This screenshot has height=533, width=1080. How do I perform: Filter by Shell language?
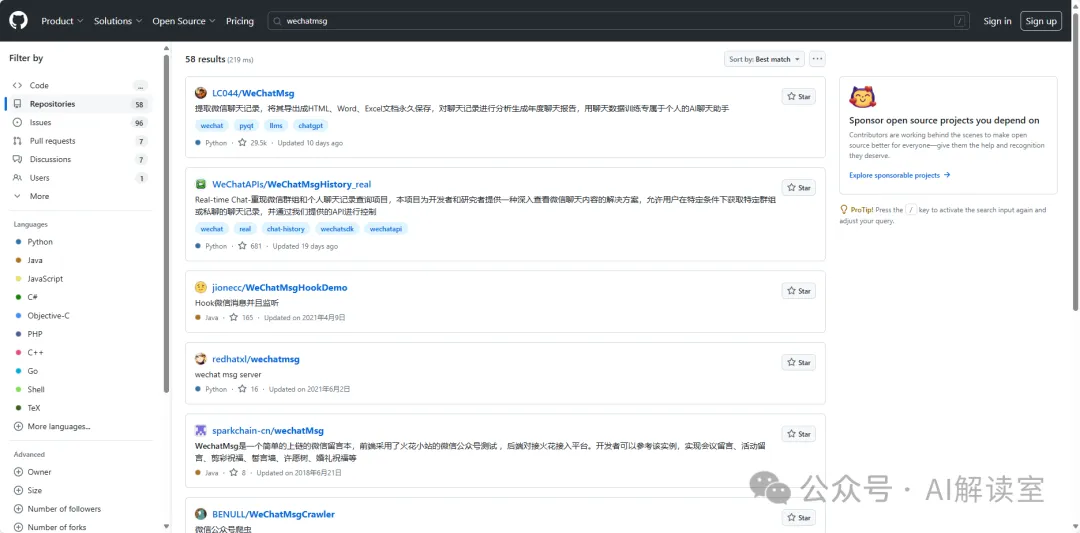(36, 389)
